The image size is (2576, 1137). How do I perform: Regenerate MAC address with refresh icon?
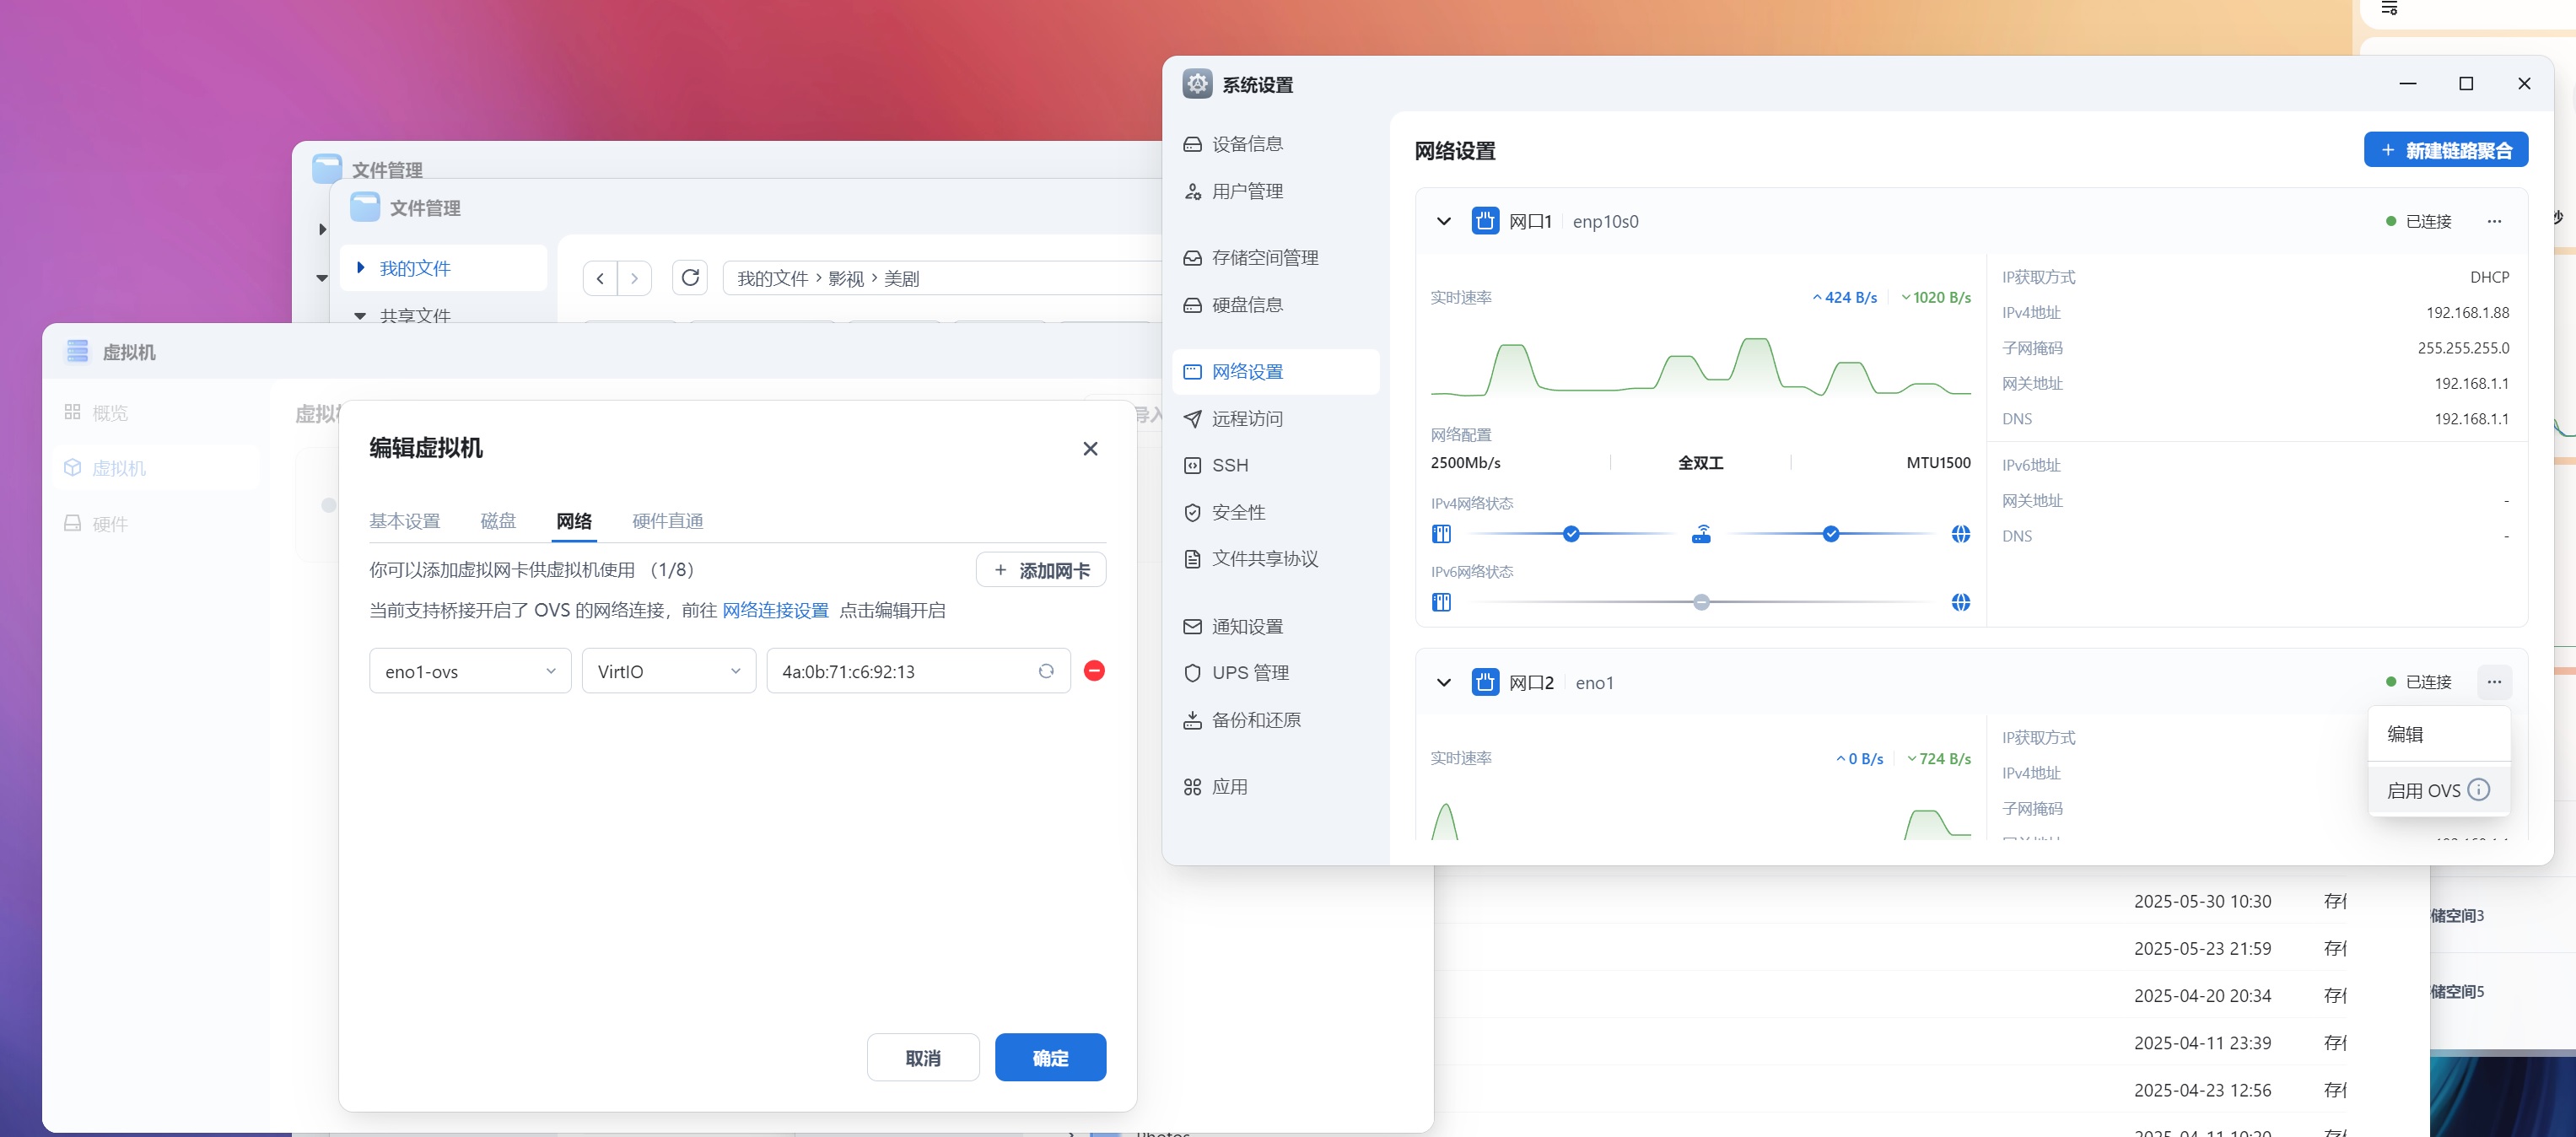coord(1046,671)
